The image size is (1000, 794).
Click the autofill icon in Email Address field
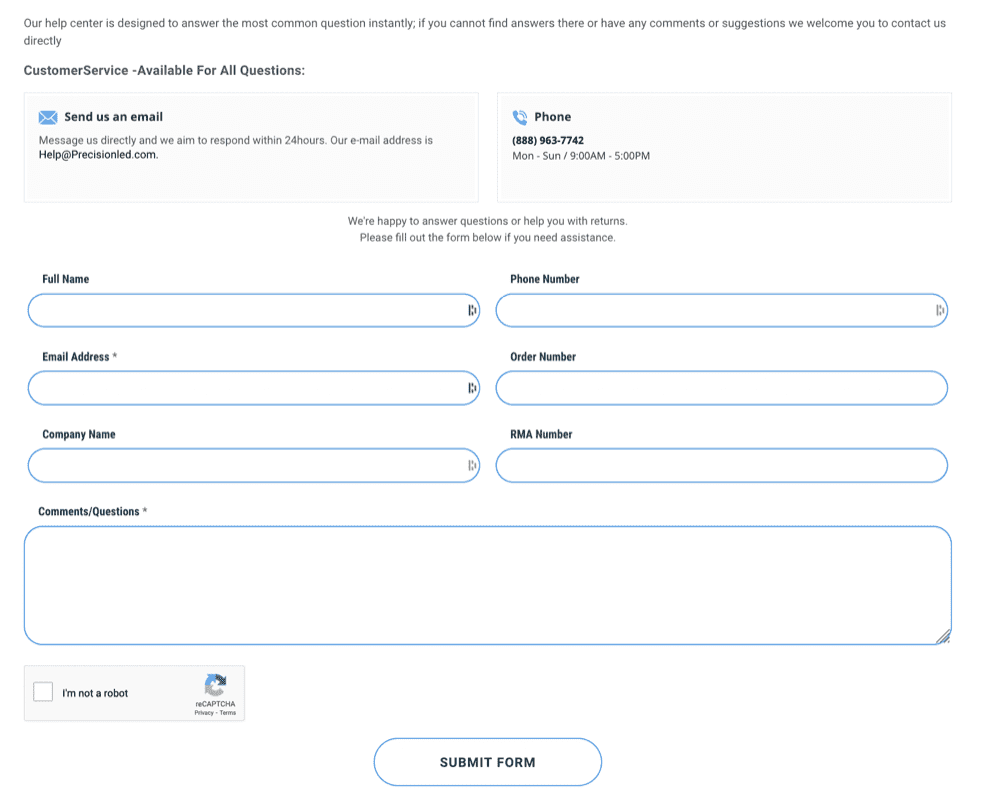[472, 388]
